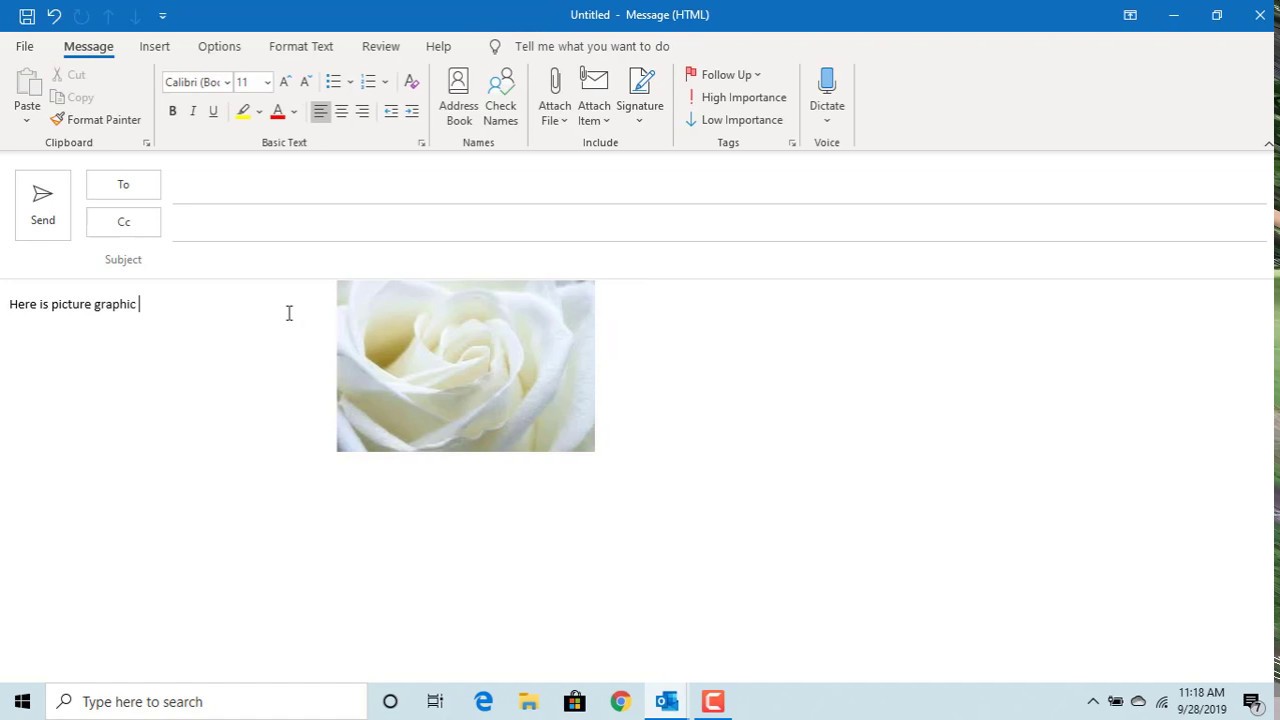Click into the Subject field
1280x720 pixels.
coord(720,259)
